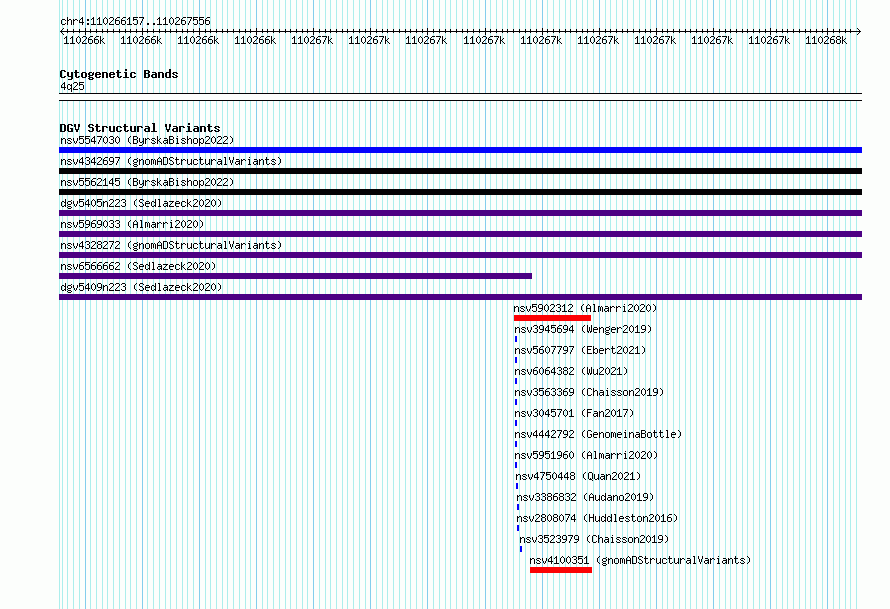Click the 110268k ruler tick label
The height and width of the screenshot is (609, 890).
point(826,40)
